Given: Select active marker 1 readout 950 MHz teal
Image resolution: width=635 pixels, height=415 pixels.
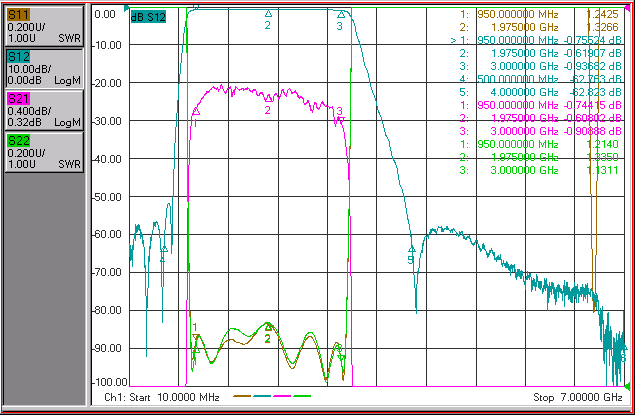Looking at the screenshot, I should 536,40.
